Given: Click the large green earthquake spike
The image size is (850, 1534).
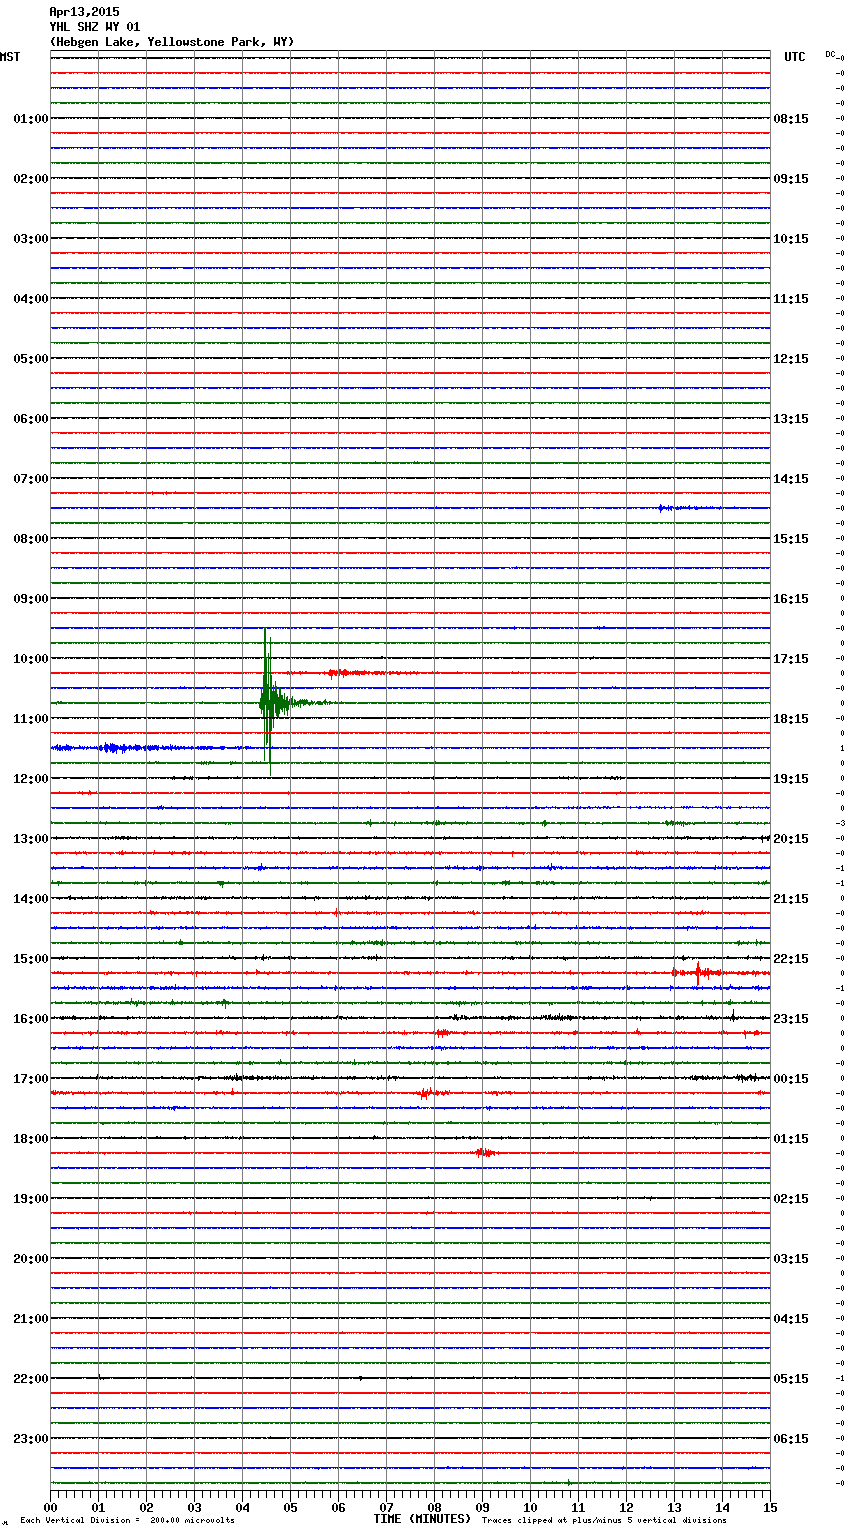Looking at the screenshot, I should coord(267,701).
